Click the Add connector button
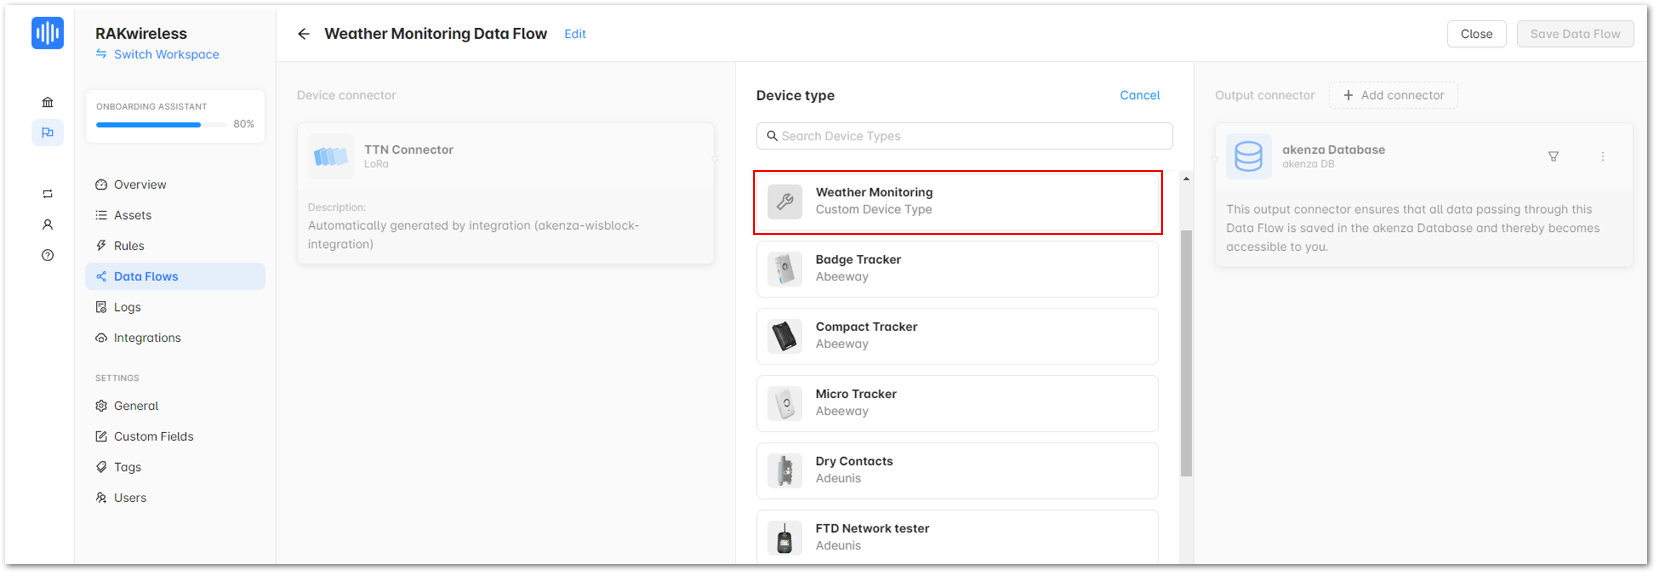The height and width of the screenshot is (573, 1656). 1393,95
